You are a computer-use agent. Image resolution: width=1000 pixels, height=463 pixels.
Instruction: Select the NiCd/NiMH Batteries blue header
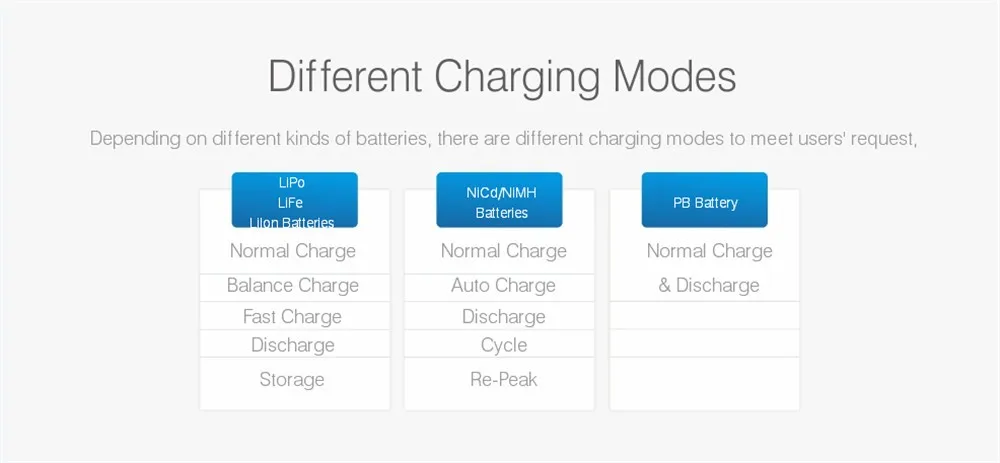[499, 200]
